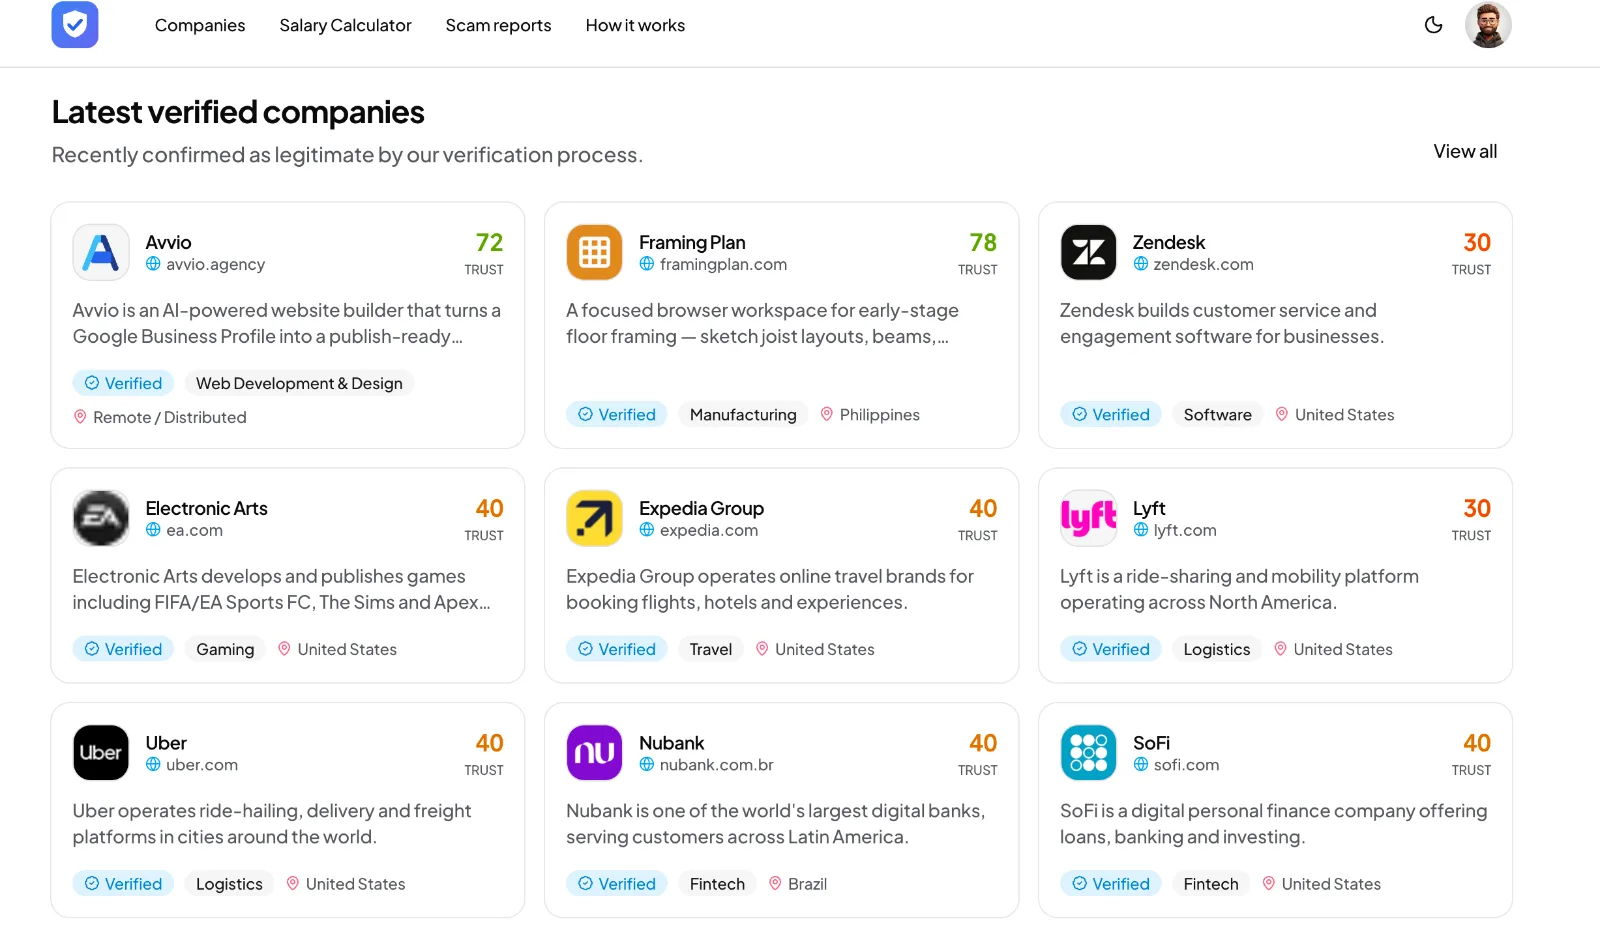Click the location pin beside Remote / Distributed
This screenshot has height=932, width=1600.
pos(80,417)
